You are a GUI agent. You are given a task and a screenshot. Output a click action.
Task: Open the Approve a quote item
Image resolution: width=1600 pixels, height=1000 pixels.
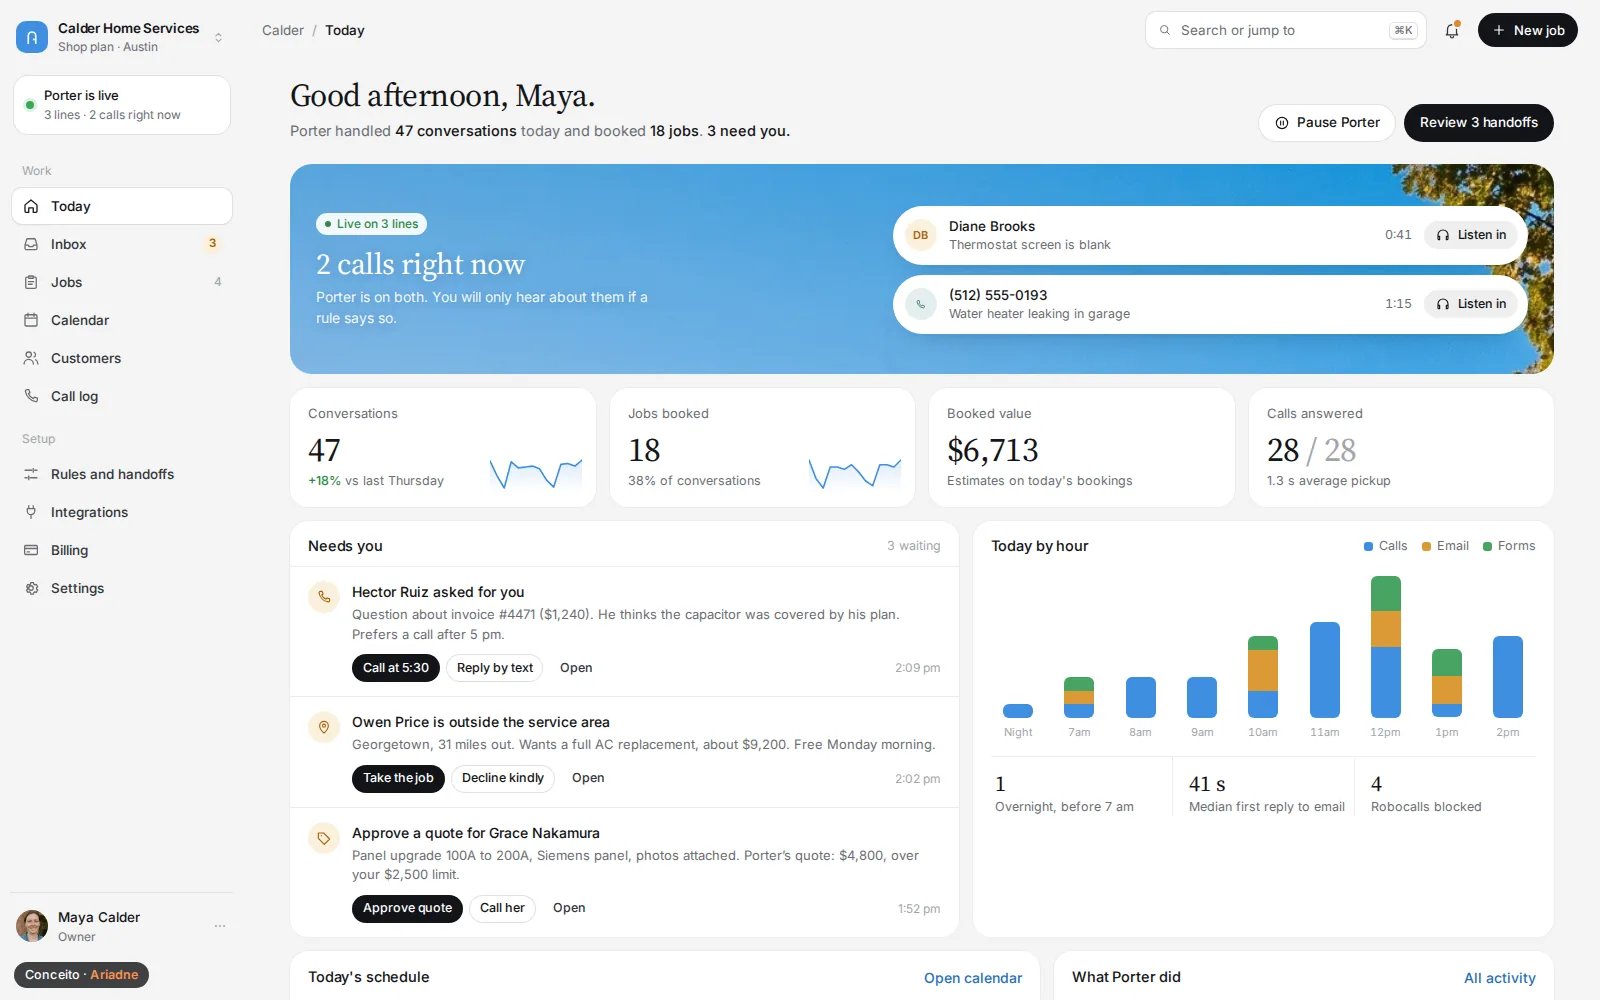569,908
